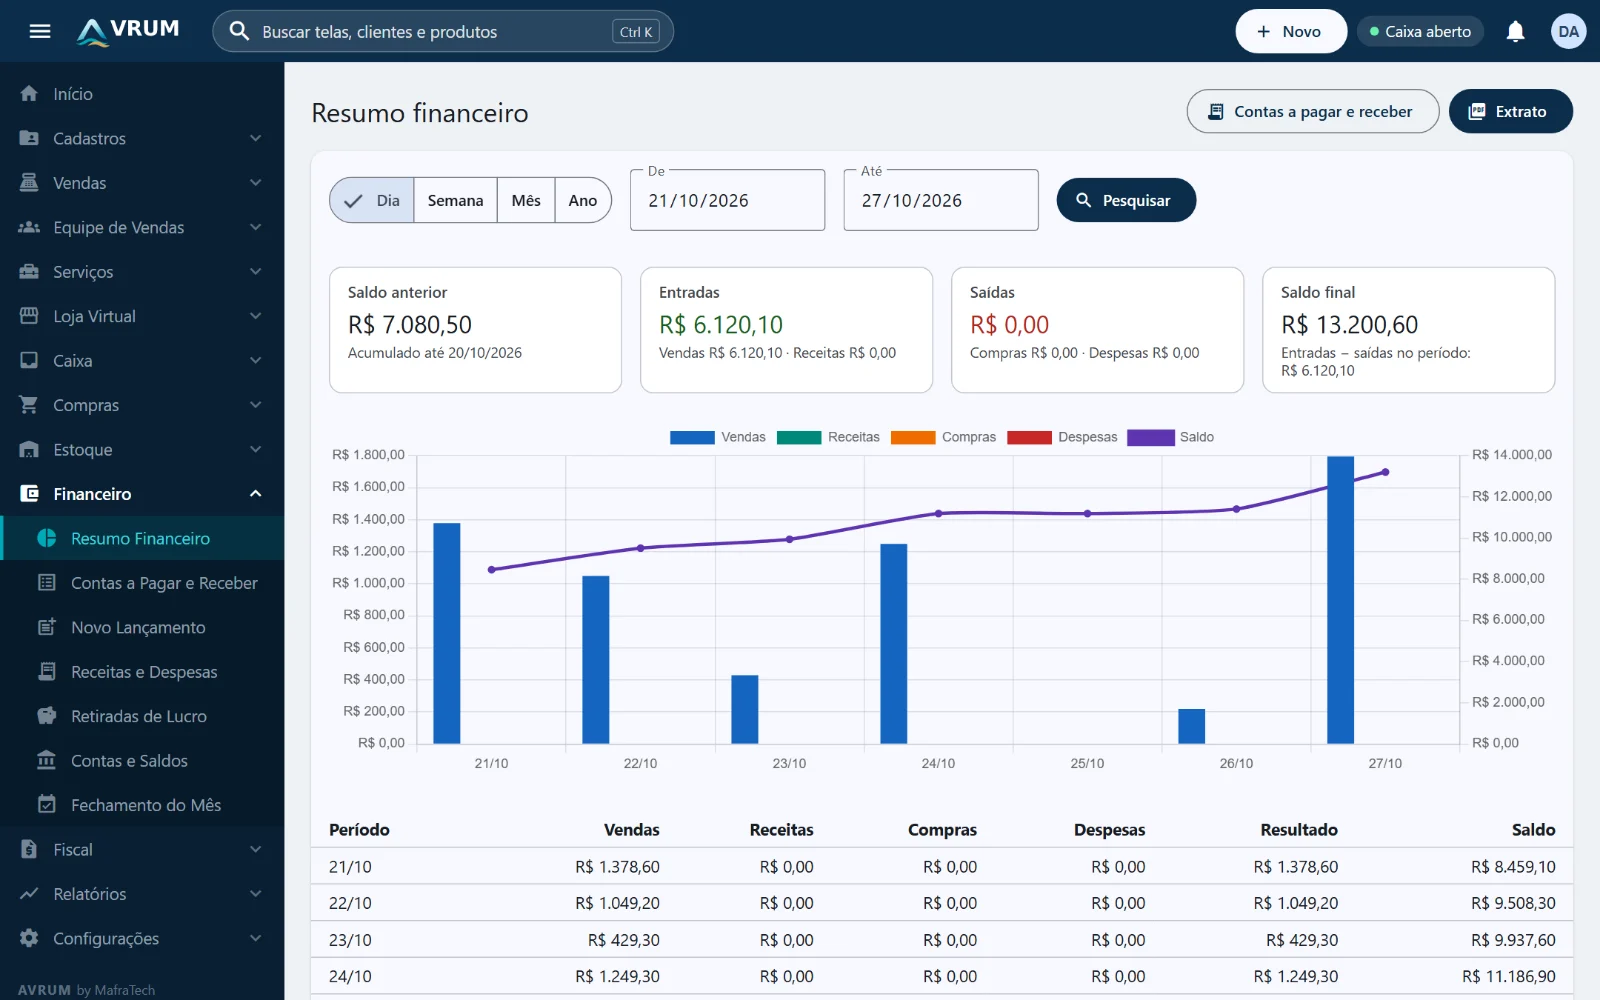Viewport: 1600px width, 1000px height.
Task: Click the AVRUM logo
Action: point(128,31)
